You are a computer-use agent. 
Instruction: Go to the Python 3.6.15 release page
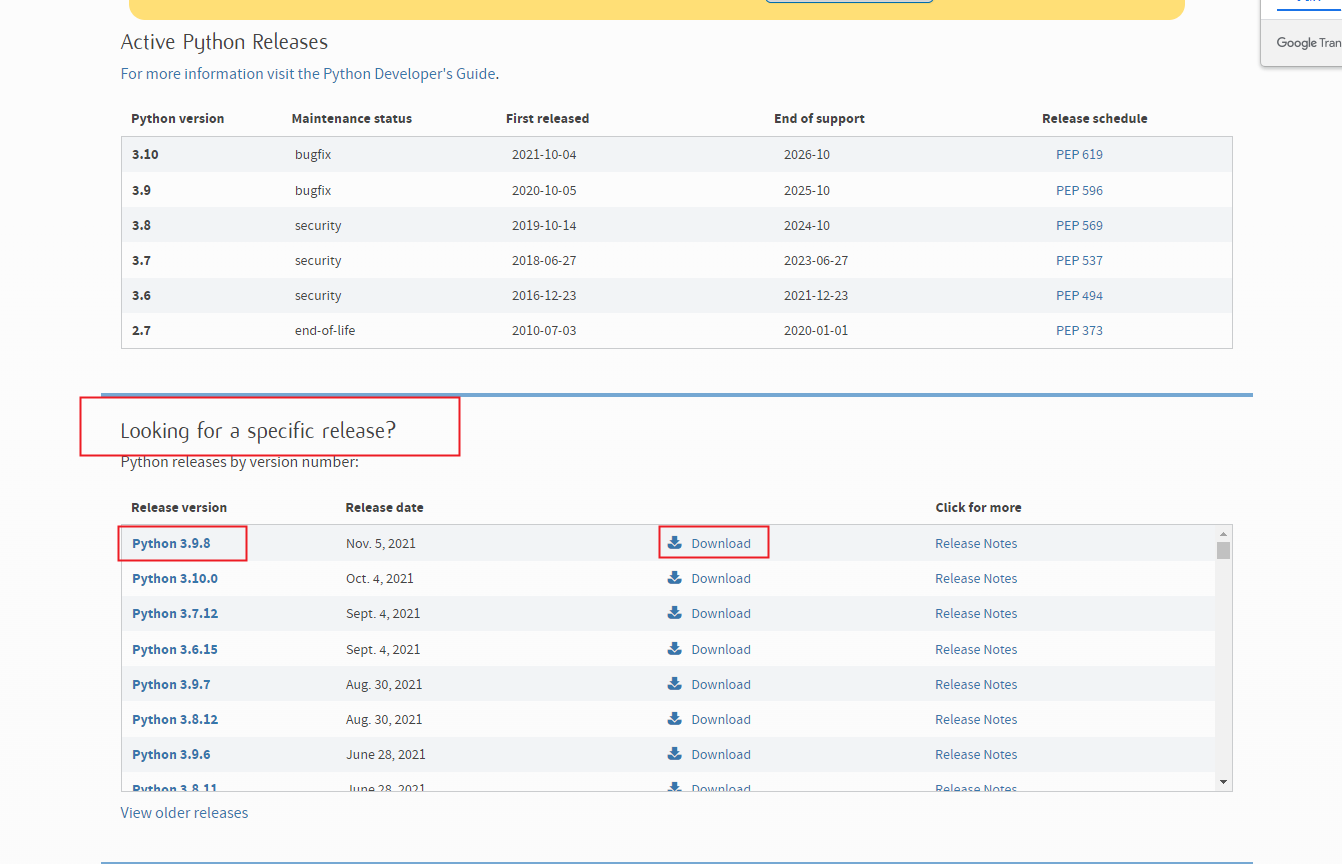pos(175,650)
